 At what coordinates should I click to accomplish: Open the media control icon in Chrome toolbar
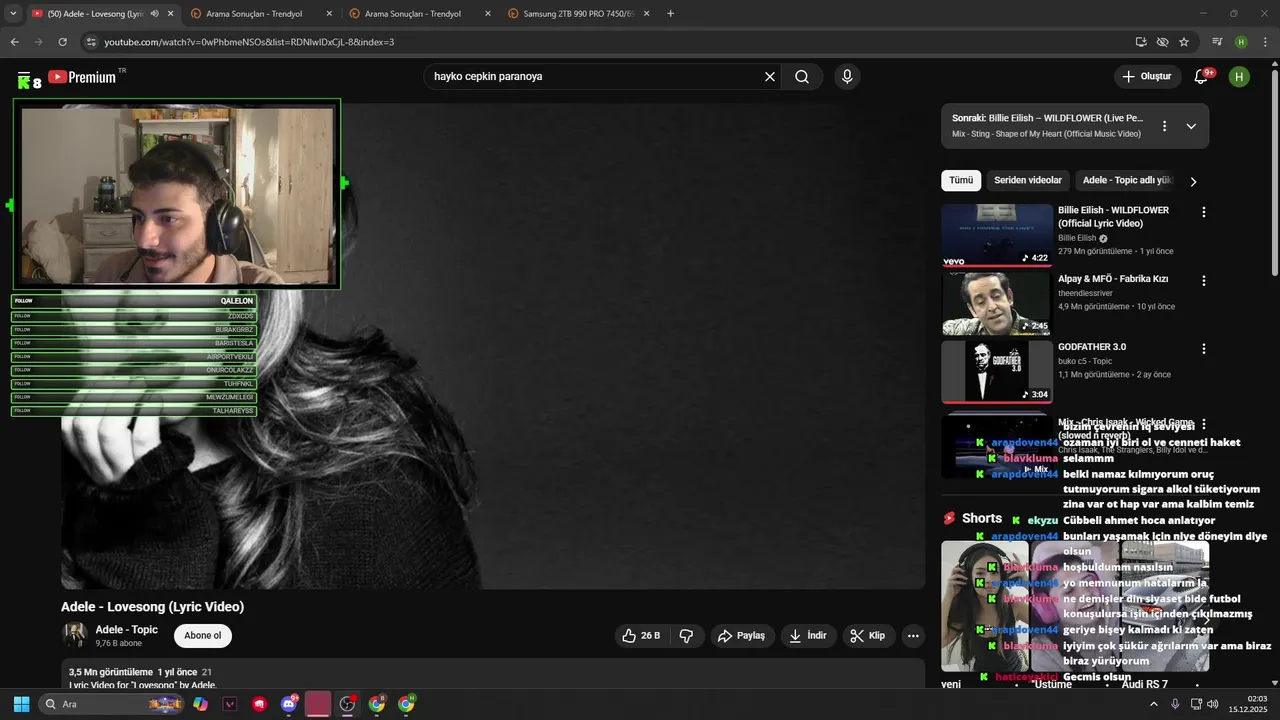pos(1217,42)
